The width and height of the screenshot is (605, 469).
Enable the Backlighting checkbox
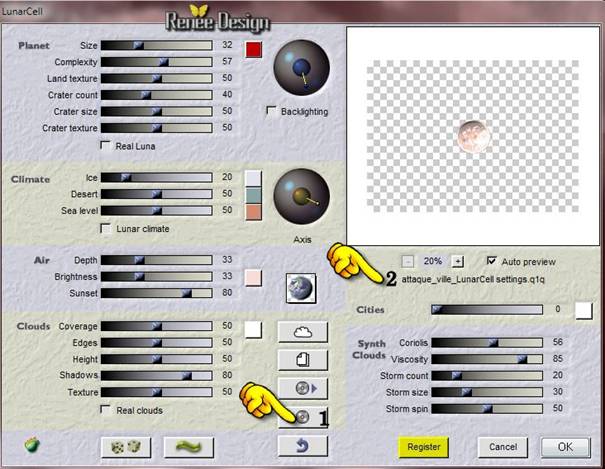point(271,111)
